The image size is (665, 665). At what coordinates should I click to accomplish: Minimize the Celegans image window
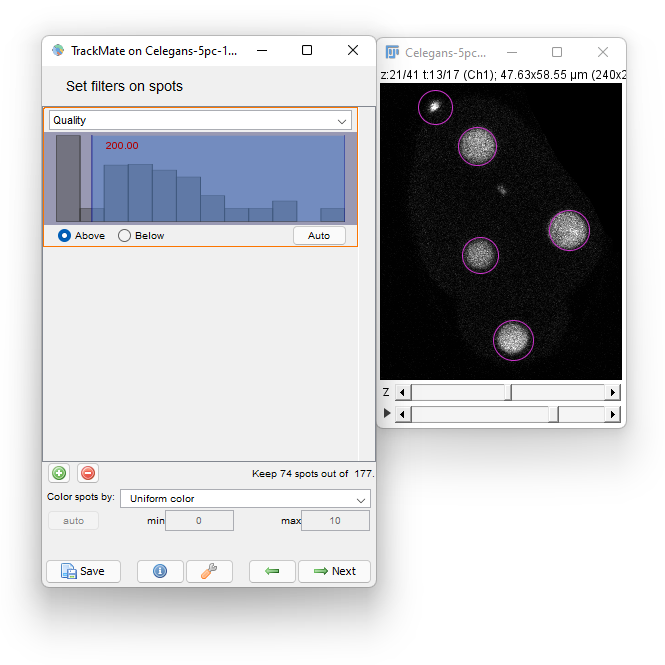[512, 53]
